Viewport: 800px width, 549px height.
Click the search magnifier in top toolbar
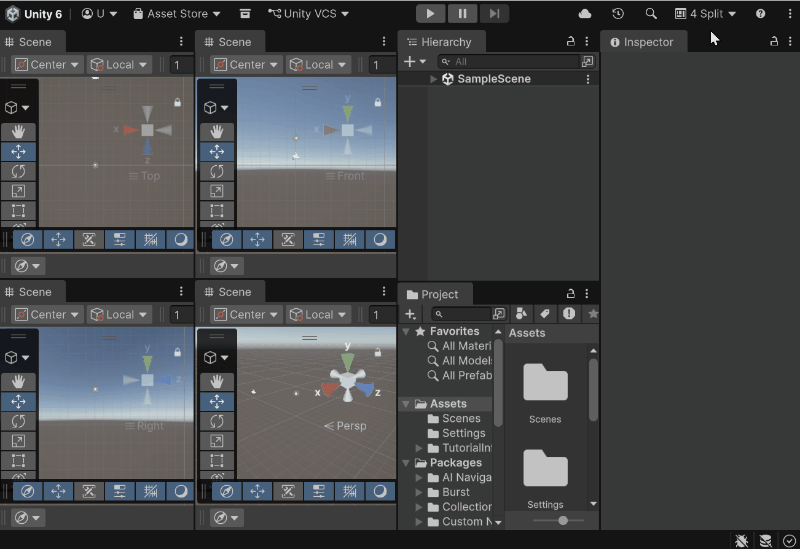tap(651, 14)
